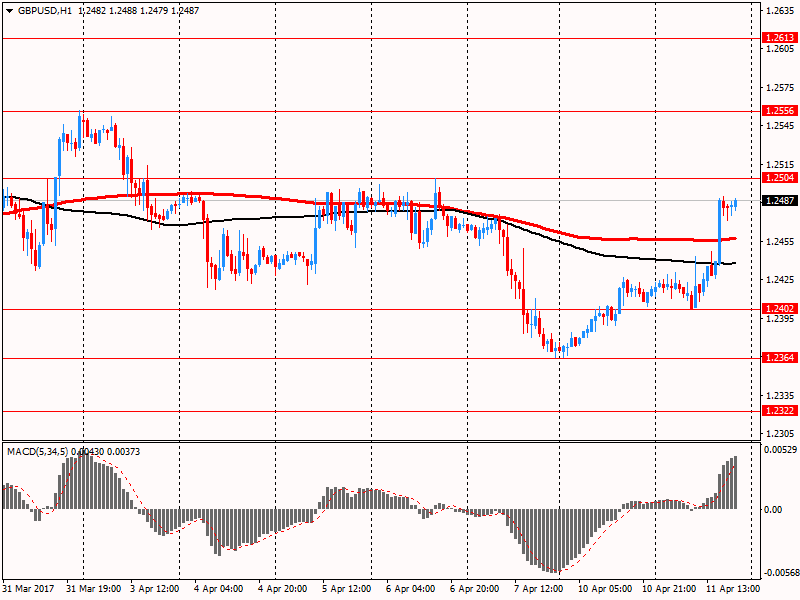Click the 10 Apr 05:00 time axis label

(605, 589)
